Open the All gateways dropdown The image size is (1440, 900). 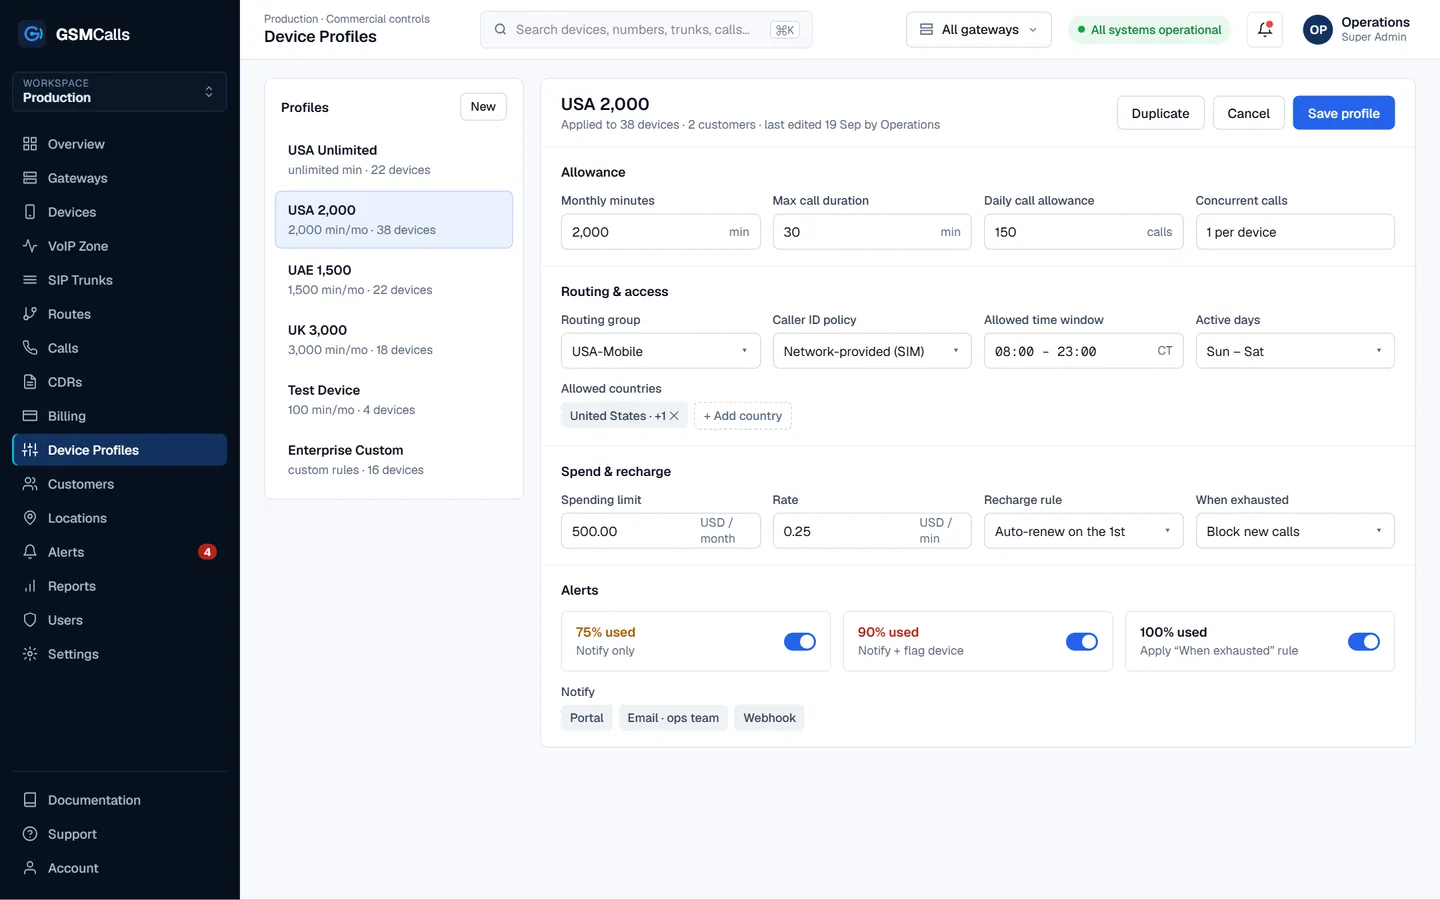point(979,30)
